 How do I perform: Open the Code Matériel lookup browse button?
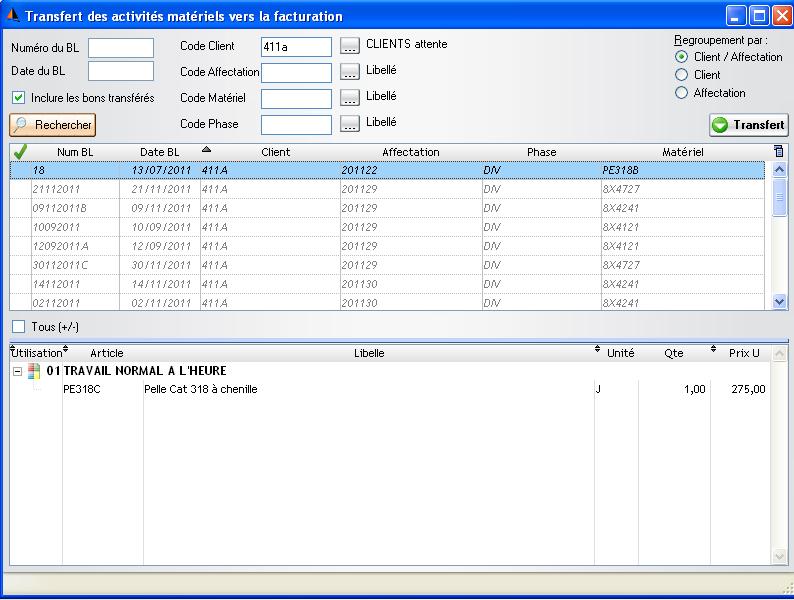click(x=349, y=98)
